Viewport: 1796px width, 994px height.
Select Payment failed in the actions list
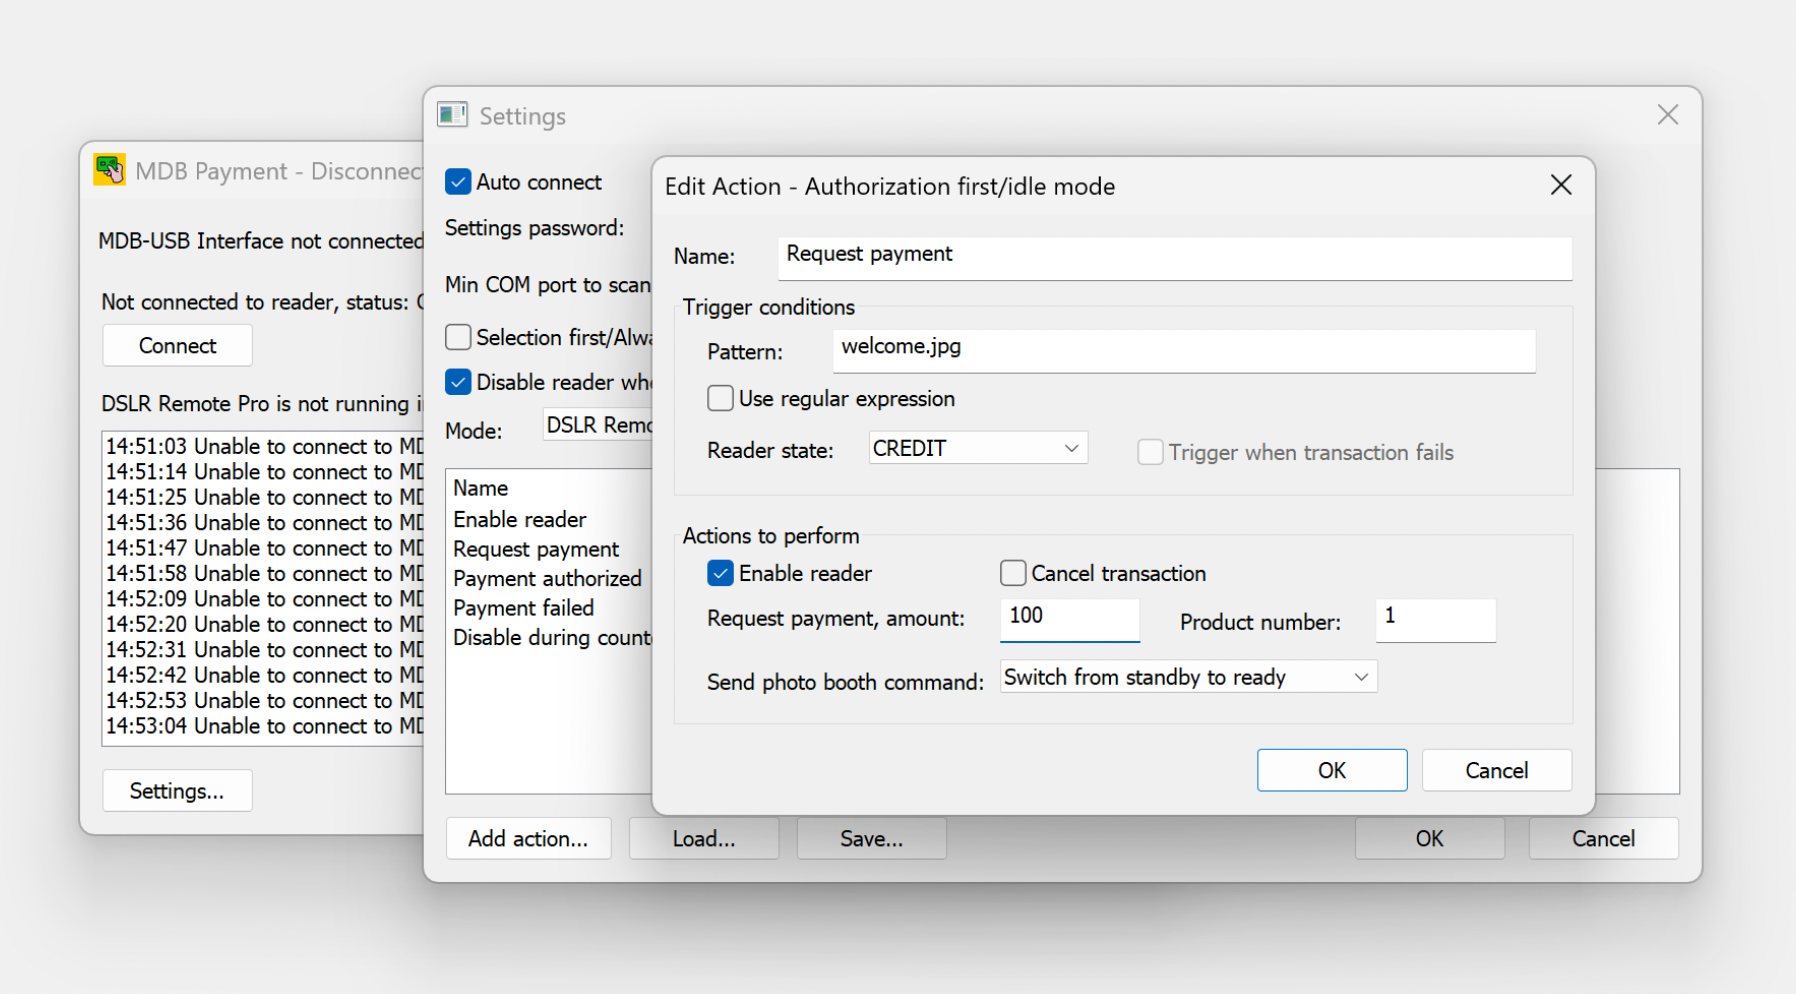pos(523,608)
